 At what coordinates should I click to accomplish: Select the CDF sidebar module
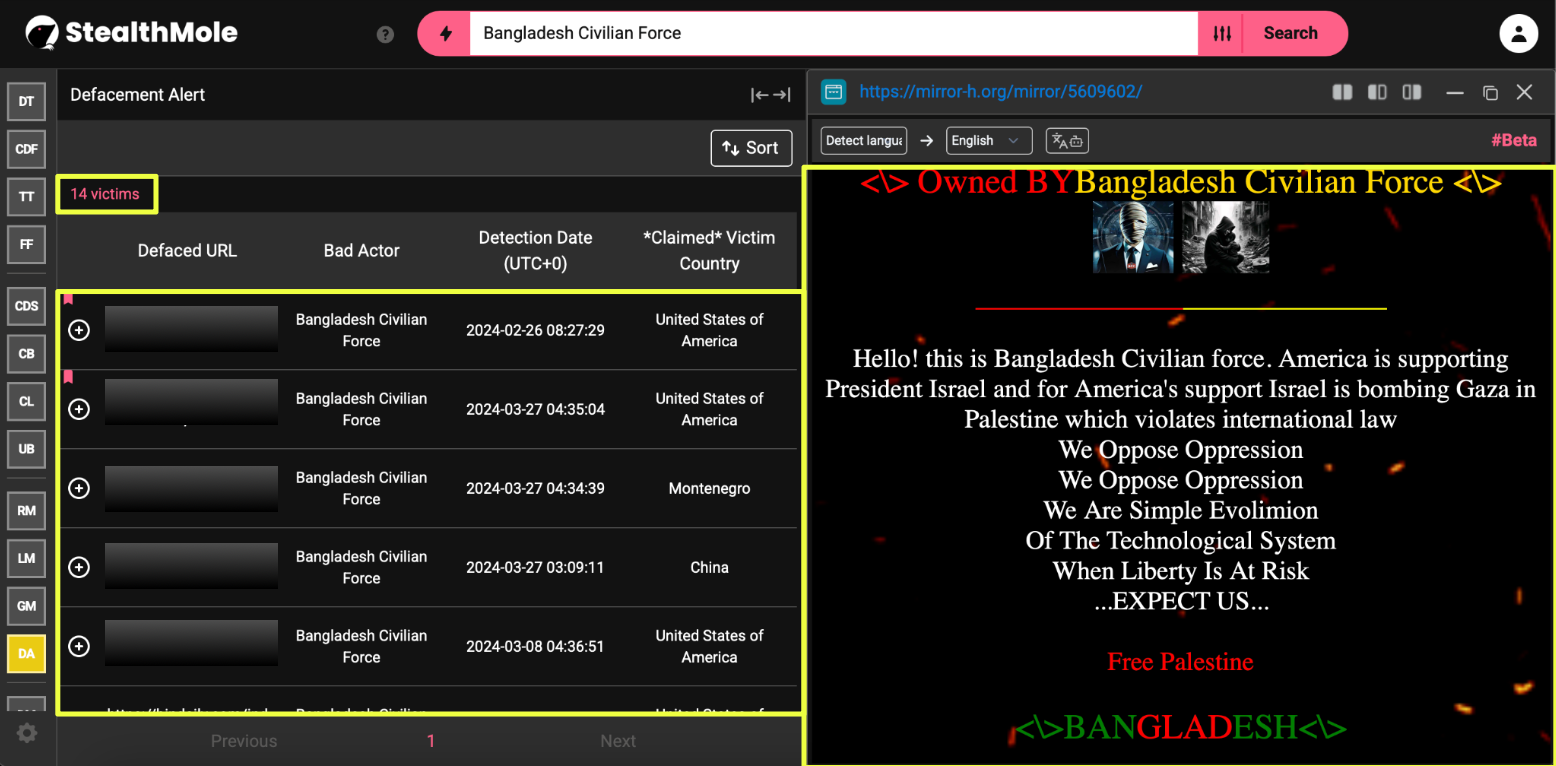[x=26, y=149]
